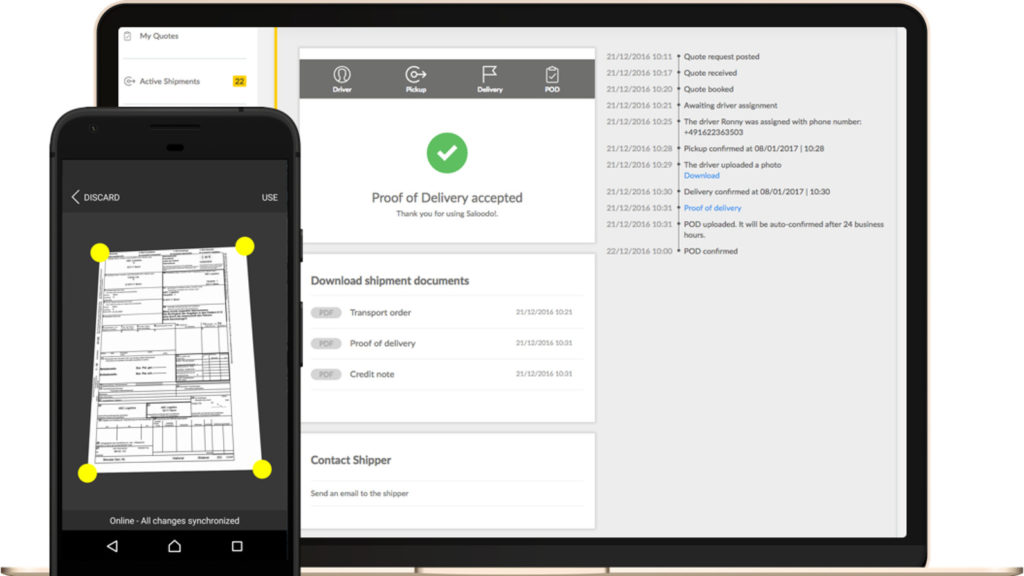Select the Pickup step icon
This screenshot has width=1024, height=576.
coord(415,75)
